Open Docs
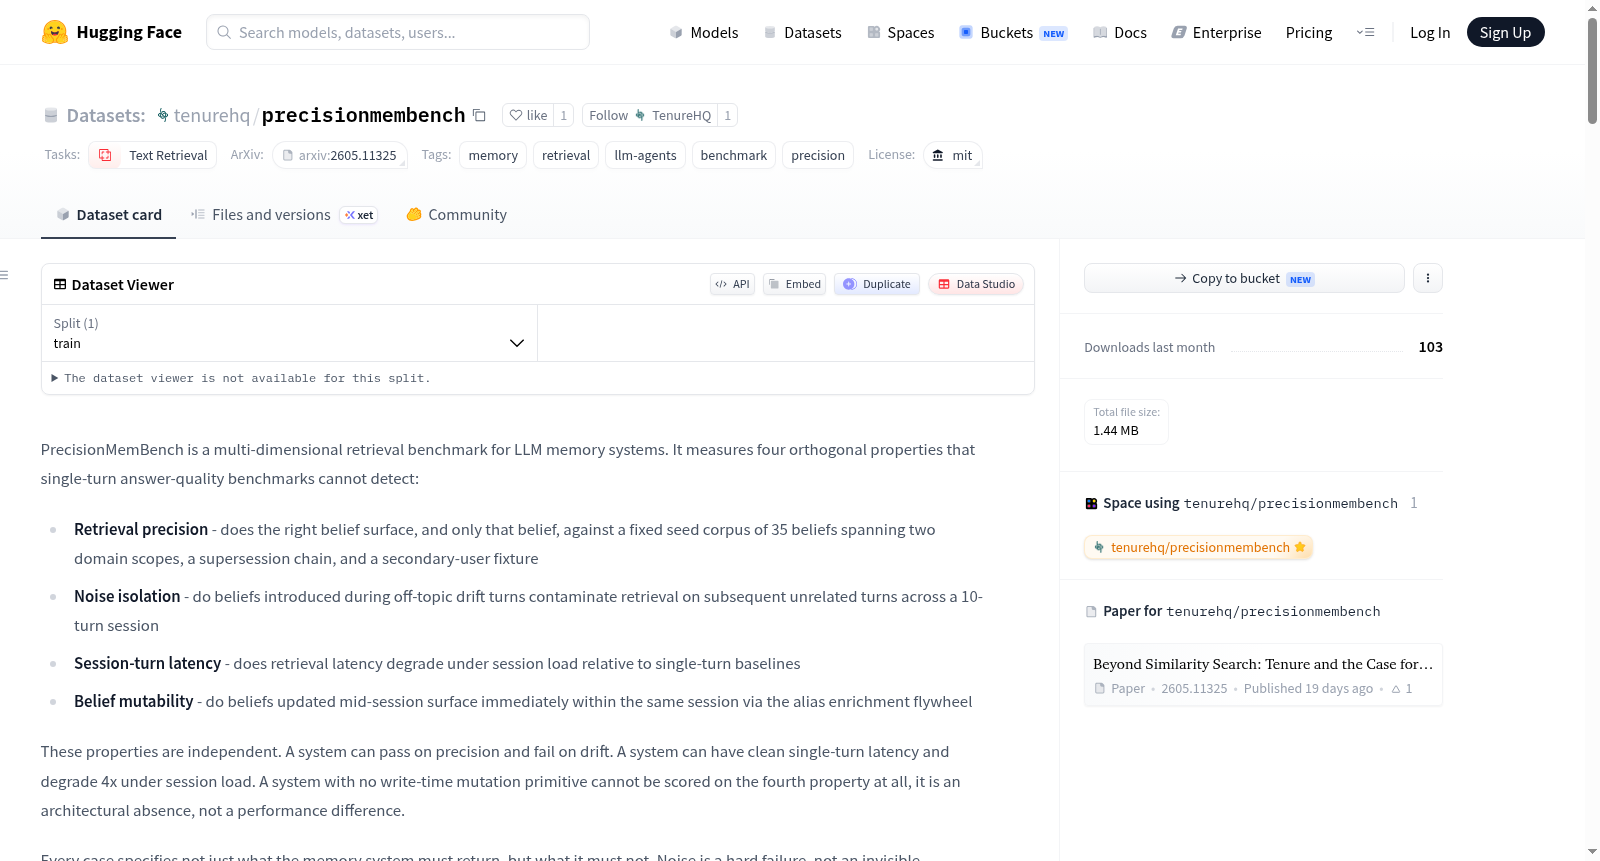This screenshot has width=1600, height=861. point(1120,33)
